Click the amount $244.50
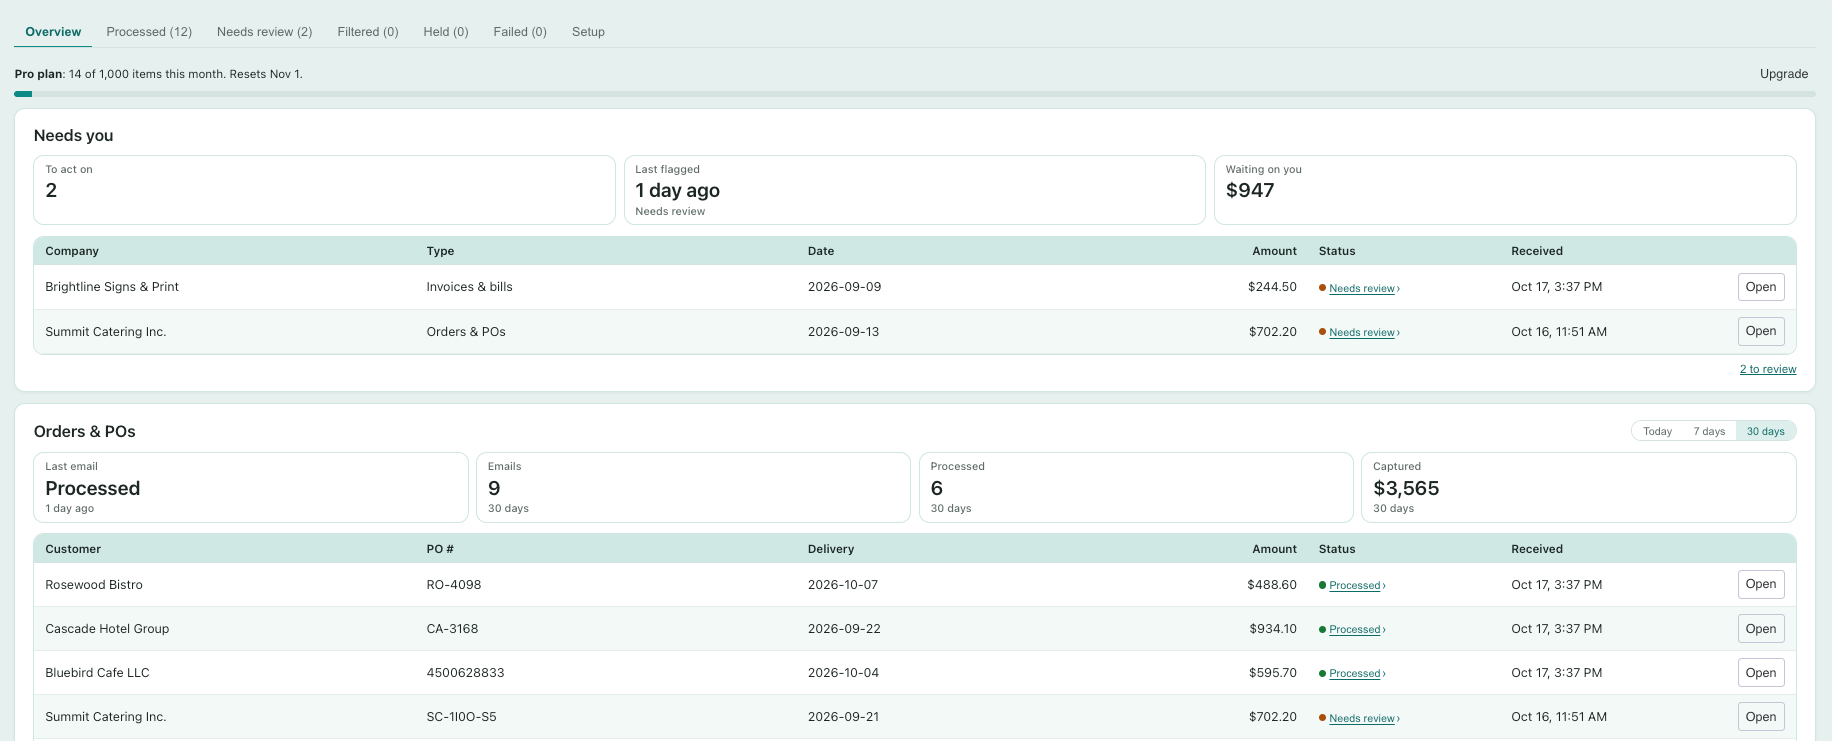Image resolution: width=1832 pixels, height=741 pixels. [x=1272, y=287]
